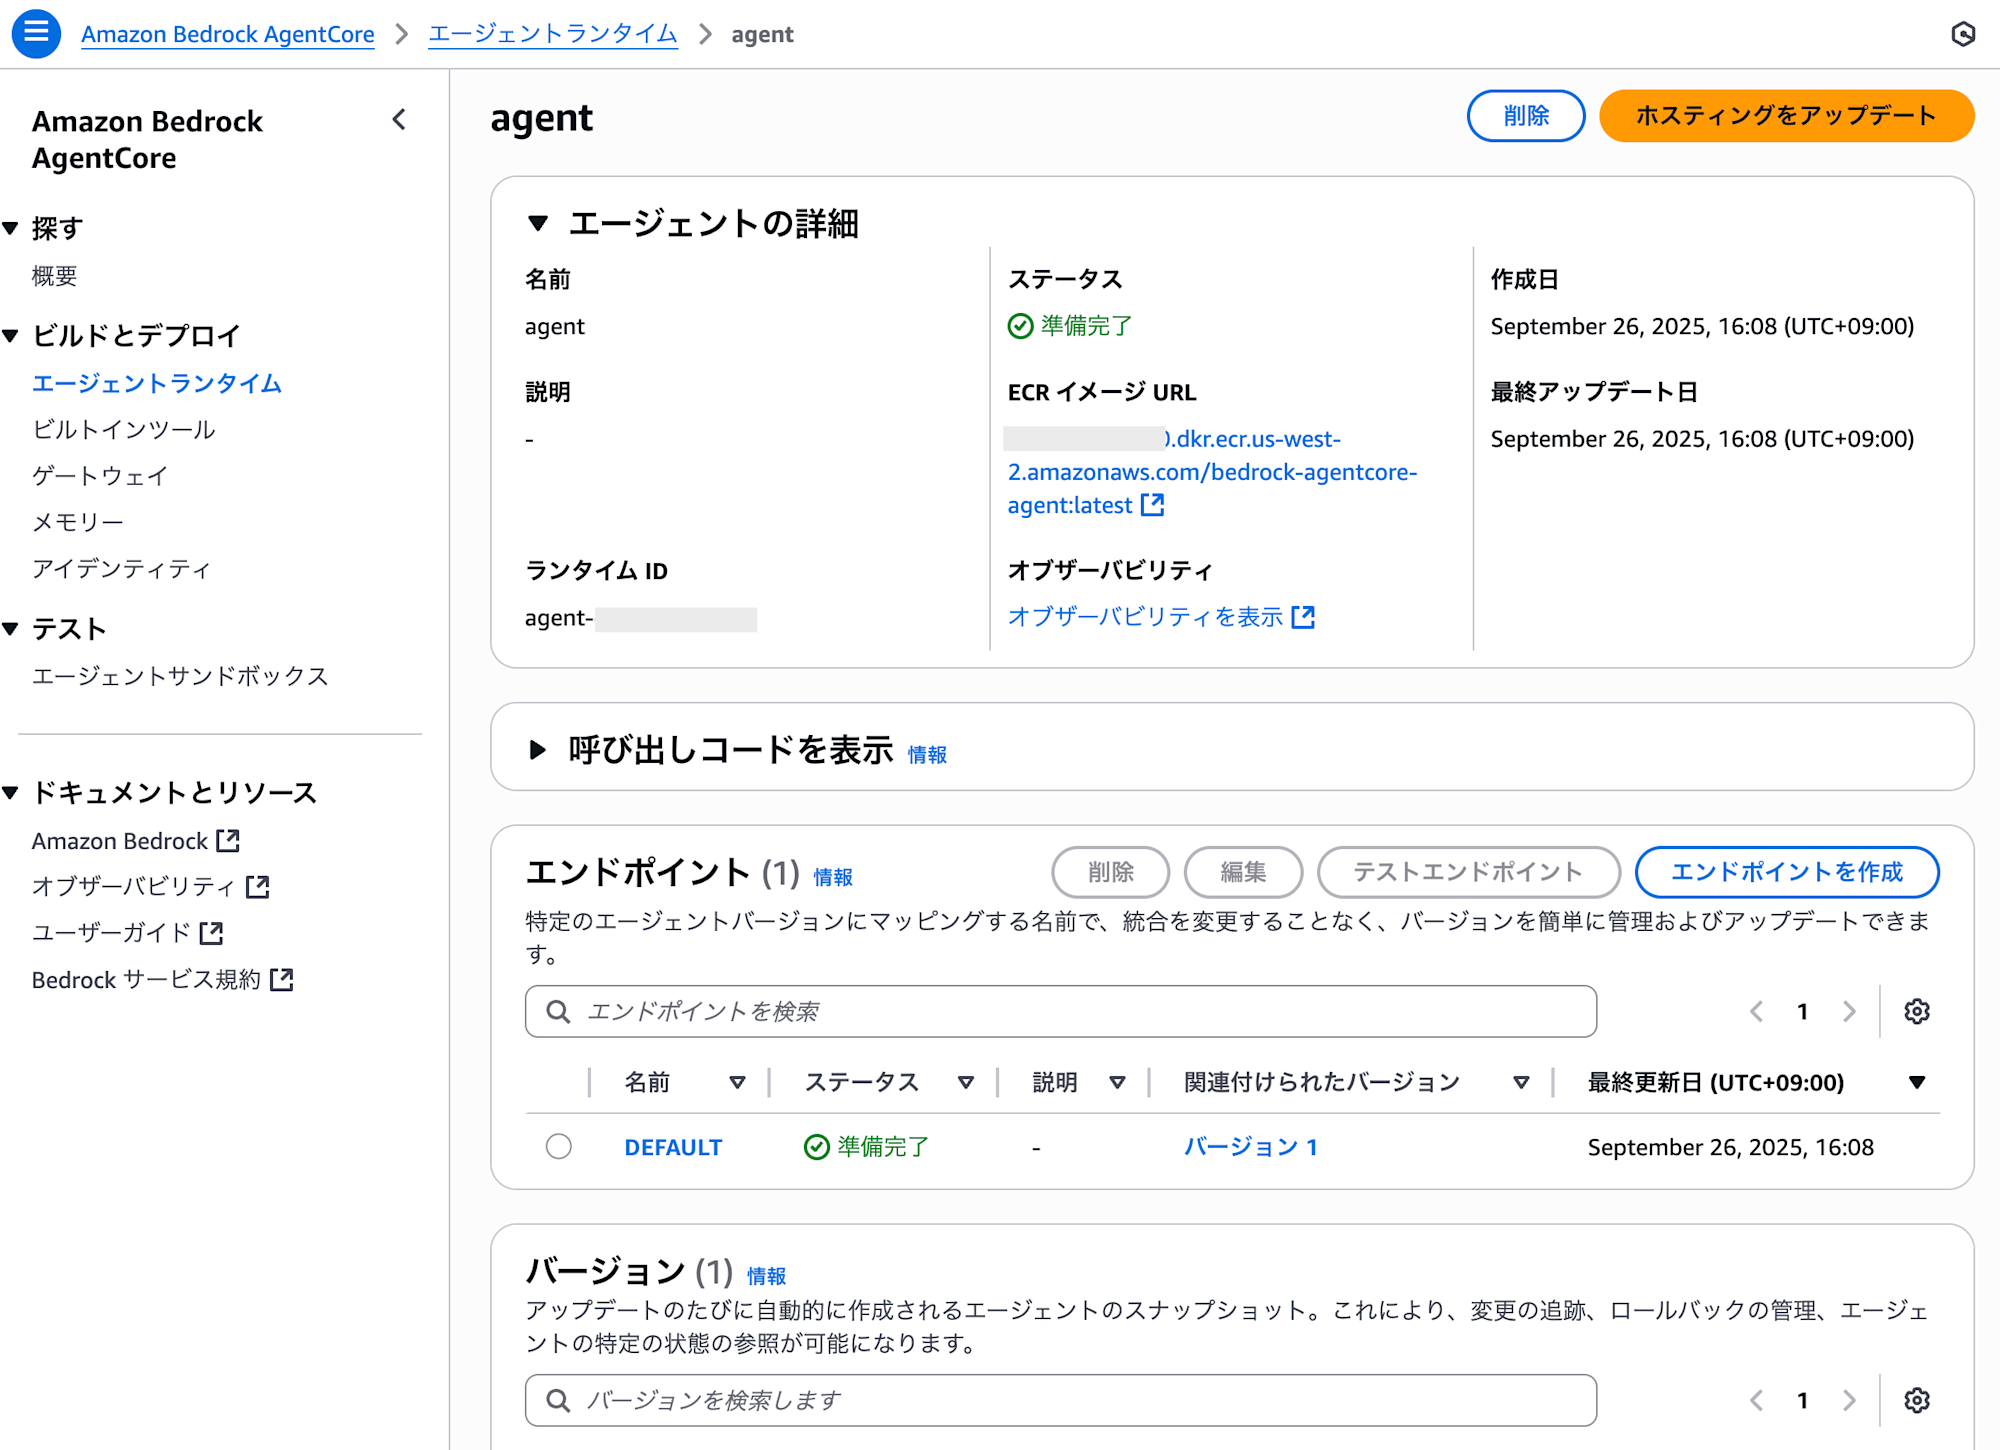Open endpoint table settings gear
The height and width of the screenshot is (1450, 2000).
[x=1916, y=1011]
